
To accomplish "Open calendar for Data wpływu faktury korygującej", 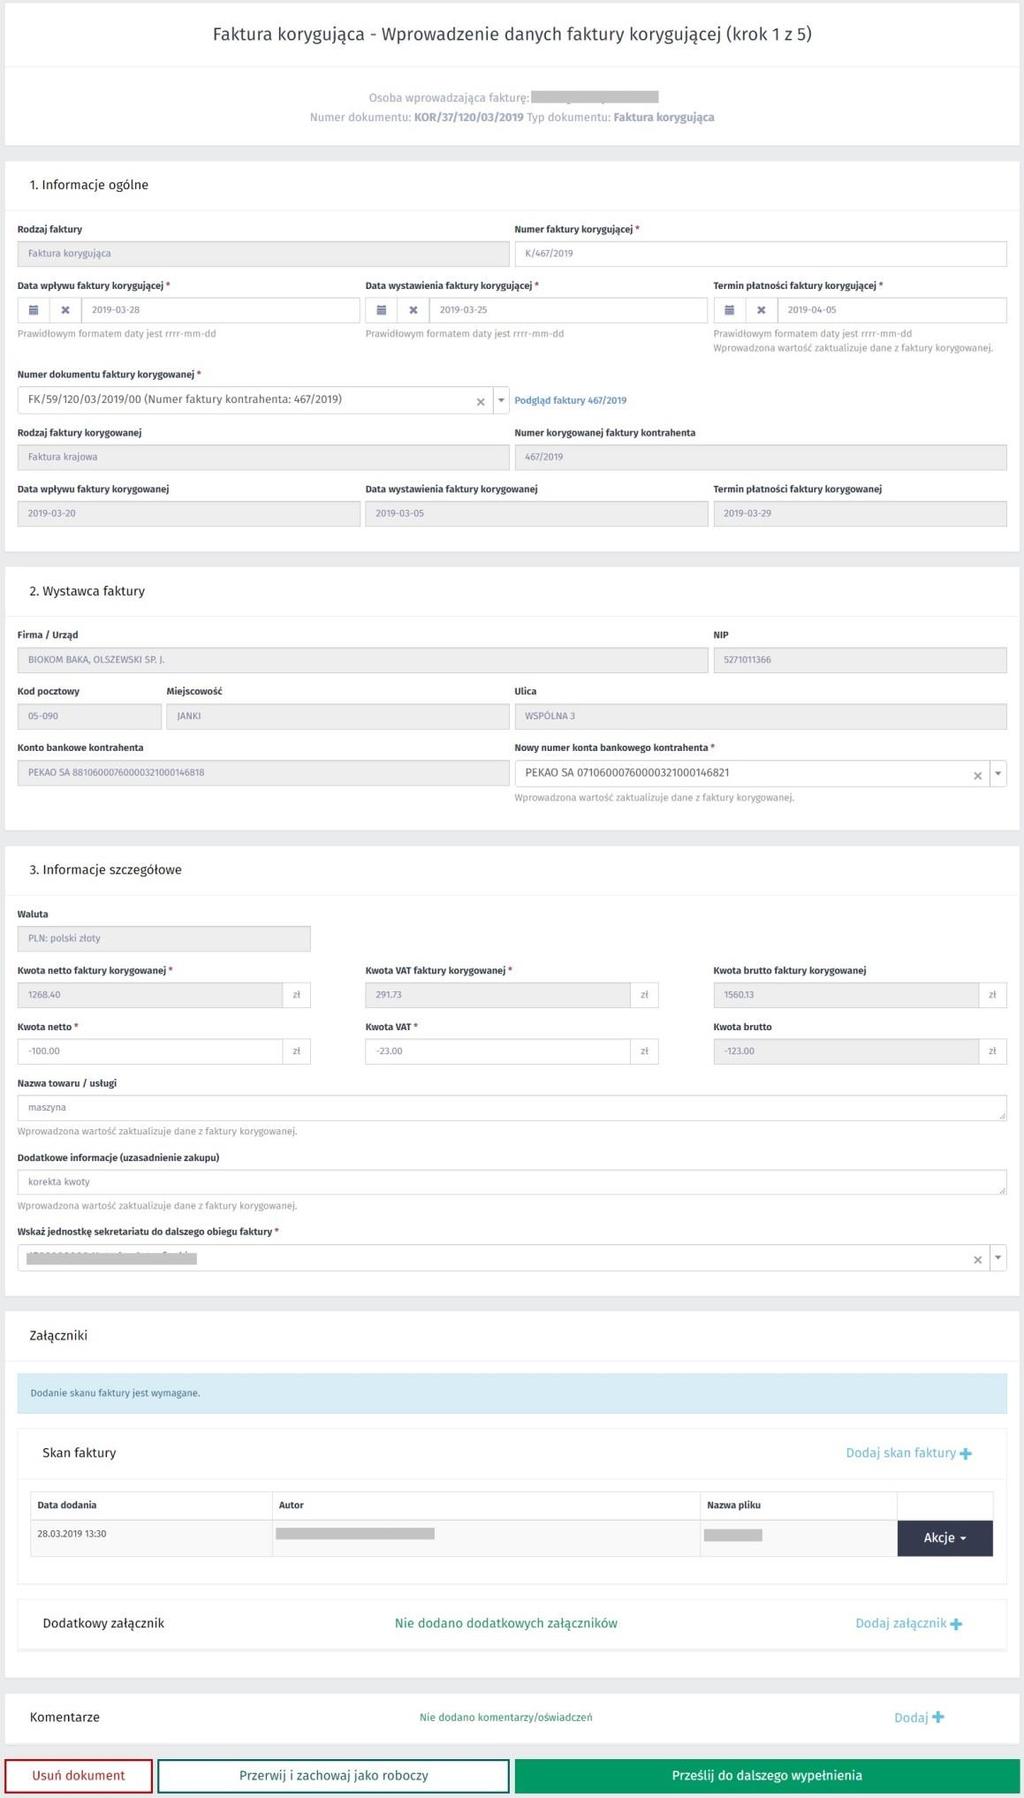I will (33, 310).
